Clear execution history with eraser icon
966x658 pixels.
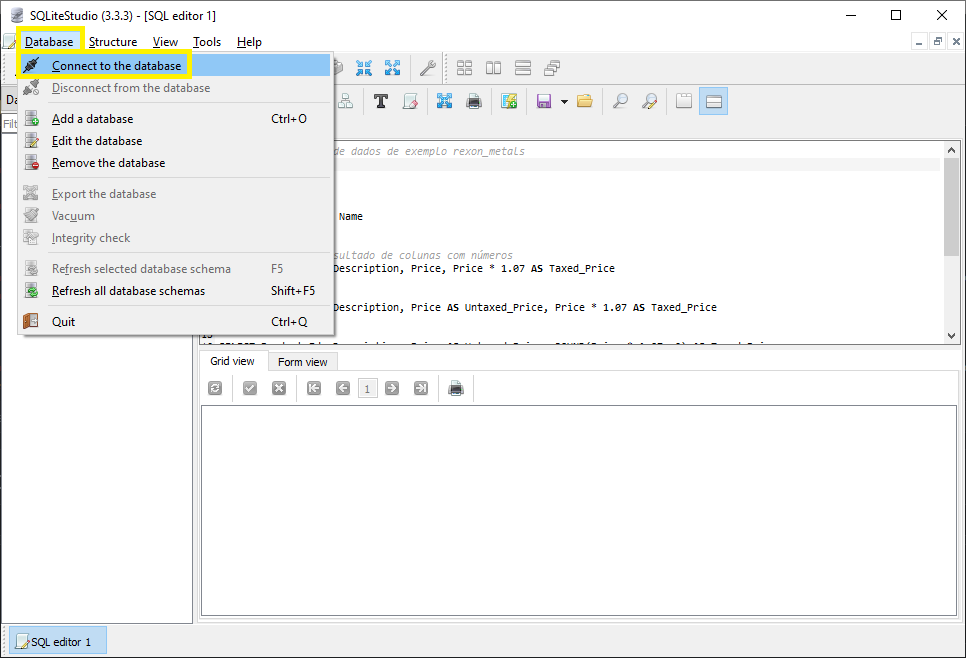click(x=410, y=101)
